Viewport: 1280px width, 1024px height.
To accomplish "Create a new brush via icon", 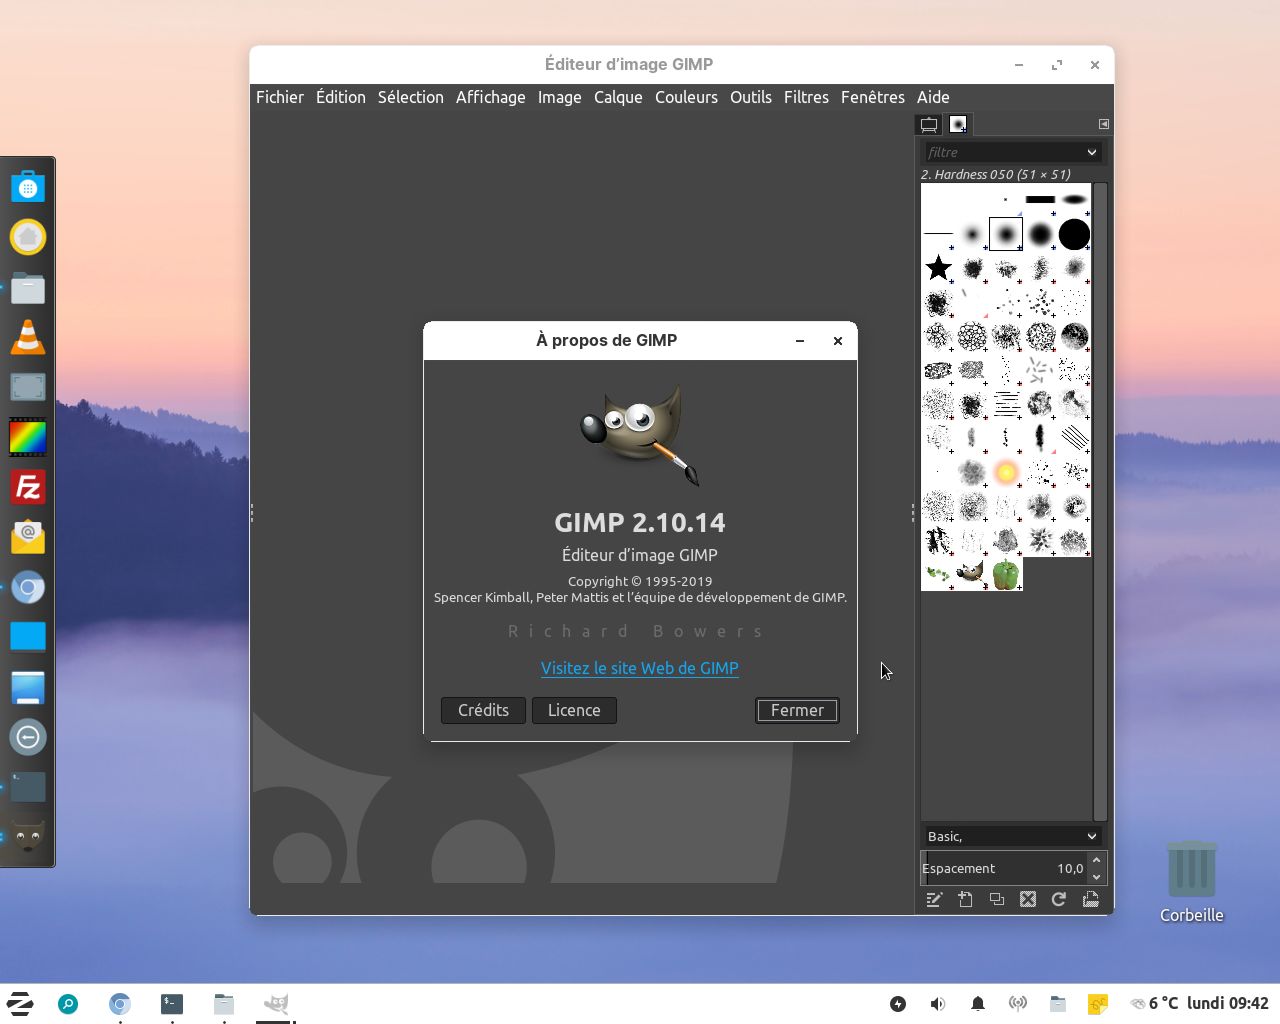I will pyautogui.click(x=965, y=899).
